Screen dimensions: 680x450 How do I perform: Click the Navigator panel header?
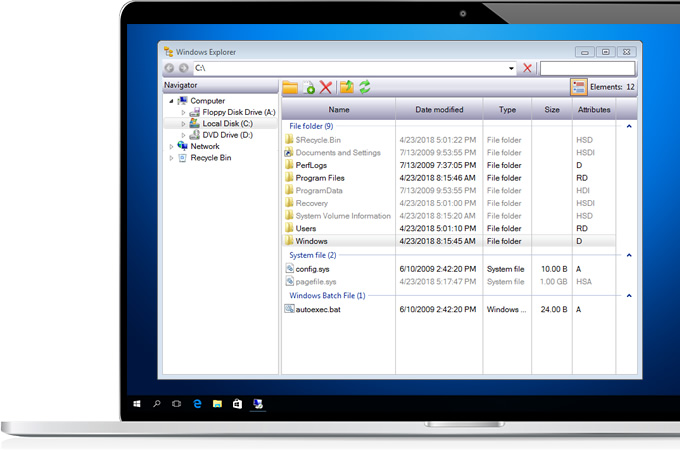click(x=220, y=85)
